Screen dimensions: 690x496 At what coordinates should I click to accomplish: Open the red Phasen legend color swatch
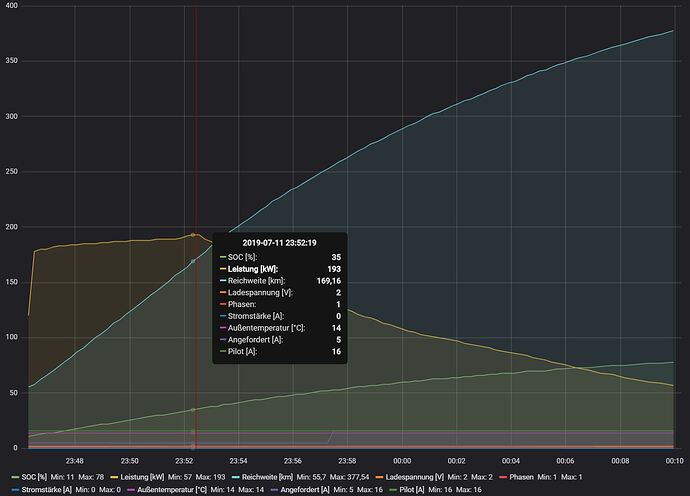click(503, 477)
